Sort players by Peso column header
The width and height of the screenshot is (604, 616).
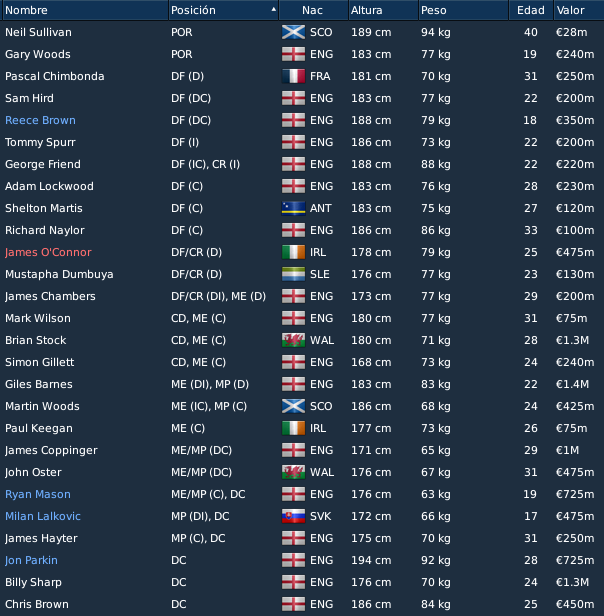click(464, 10)
